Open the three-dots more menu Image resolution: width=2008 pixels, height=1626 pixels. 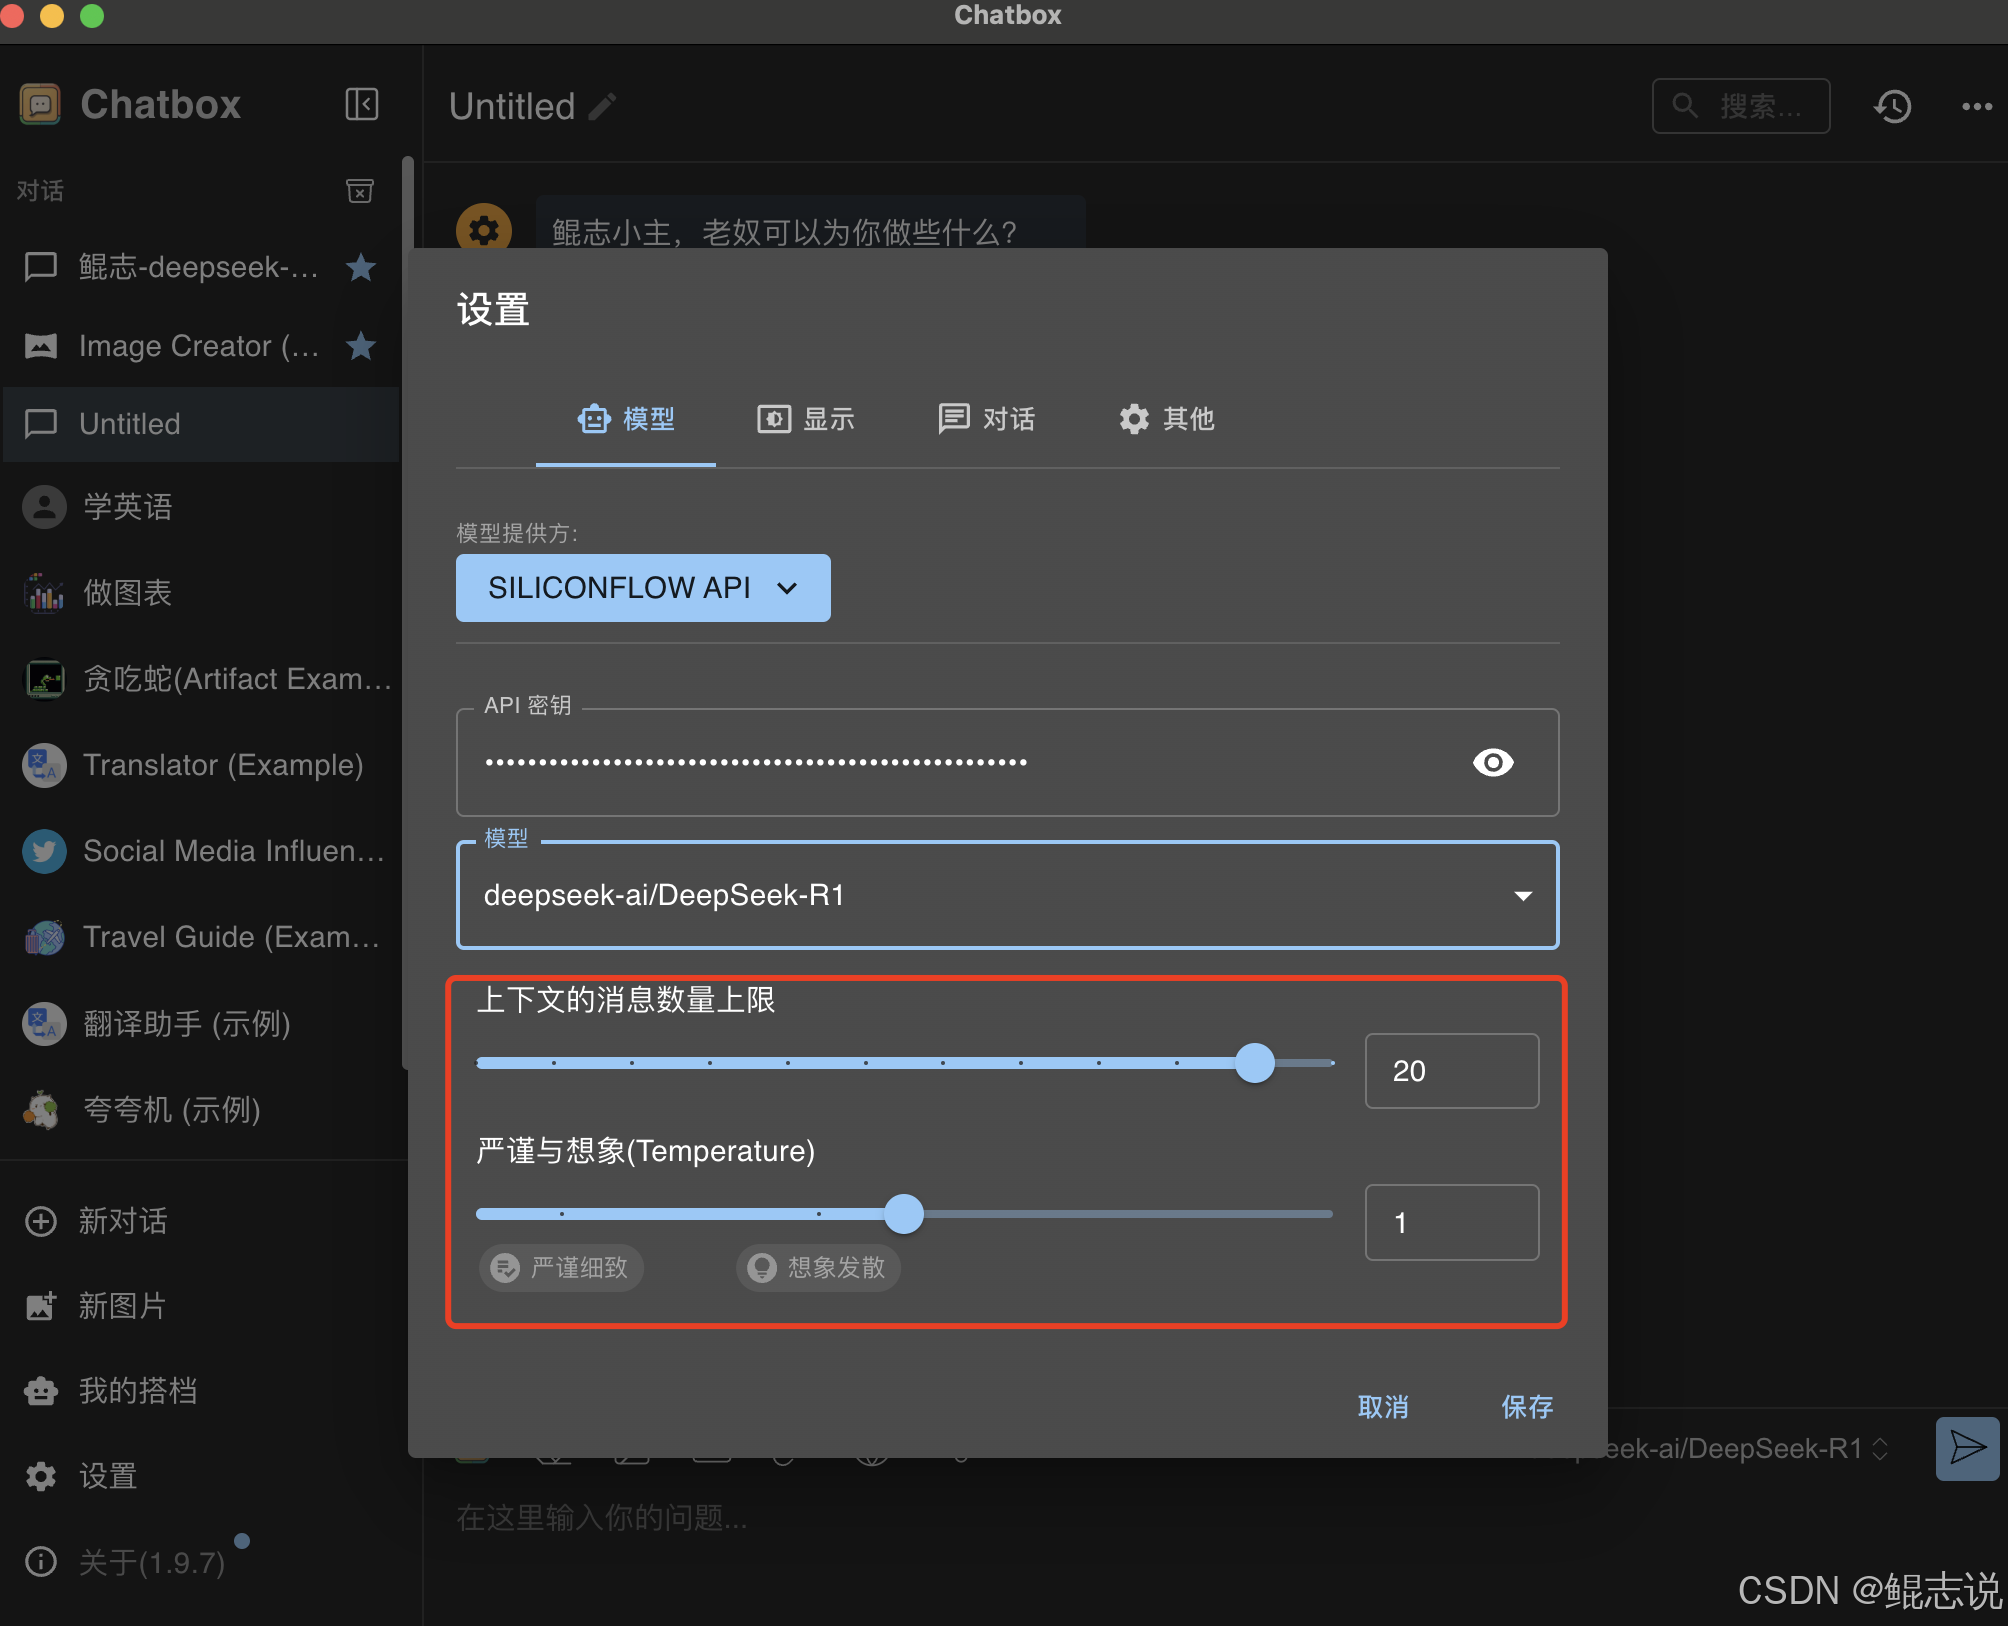[1976, 106]
